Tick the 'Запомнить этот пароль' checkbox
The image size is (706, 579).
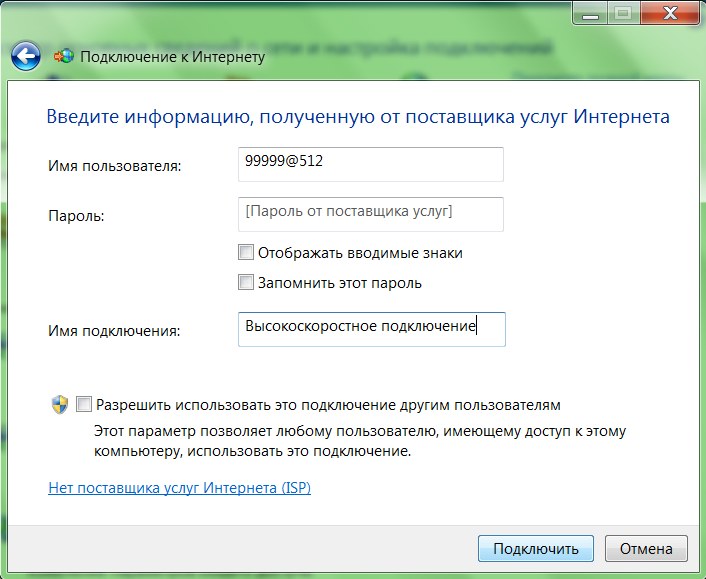246,282
